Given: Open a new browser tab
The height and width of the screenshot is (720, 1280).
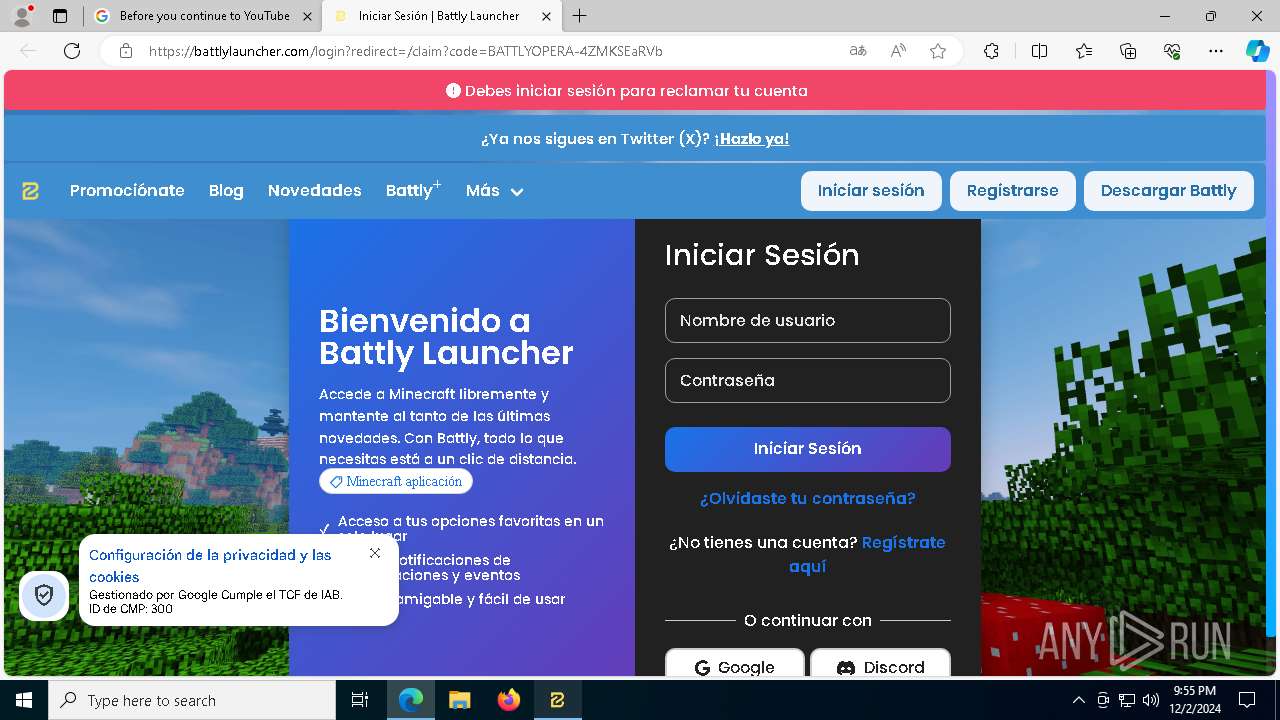Looking at the screenshot, I should click(x=580, y=16).
